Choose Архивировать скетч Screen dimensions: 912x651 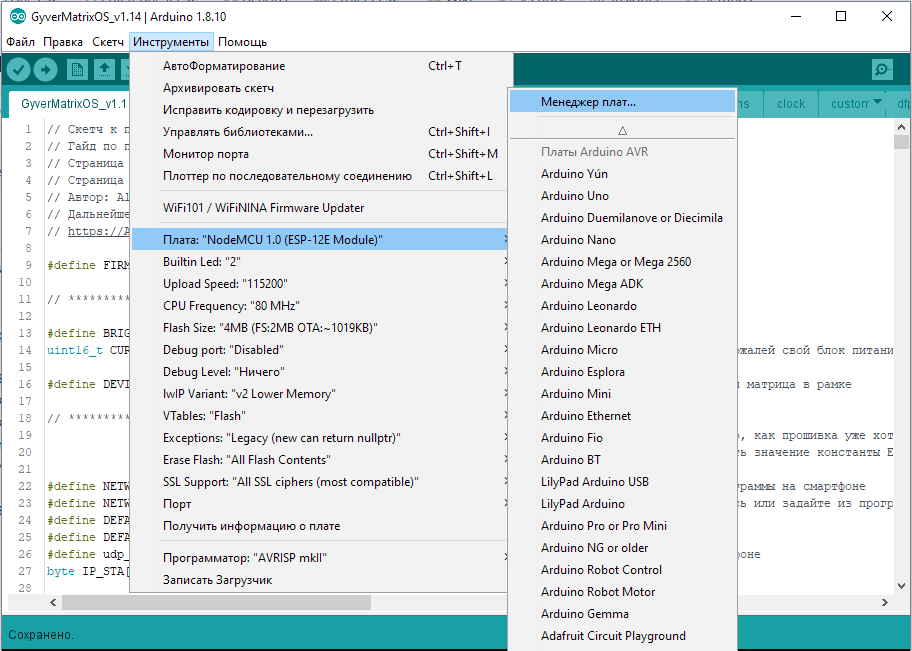point(320,88)
